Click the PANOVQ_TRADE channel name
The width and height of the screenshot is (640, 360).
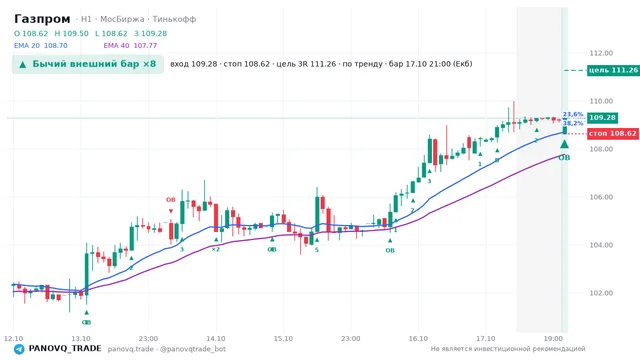[x=65, y=349]
